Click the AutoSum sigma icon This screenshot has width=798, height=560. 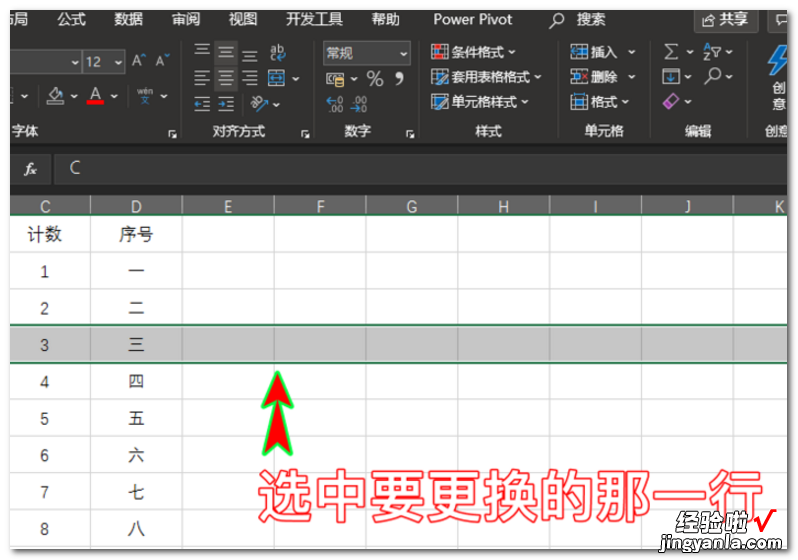[x=671, y=51]
